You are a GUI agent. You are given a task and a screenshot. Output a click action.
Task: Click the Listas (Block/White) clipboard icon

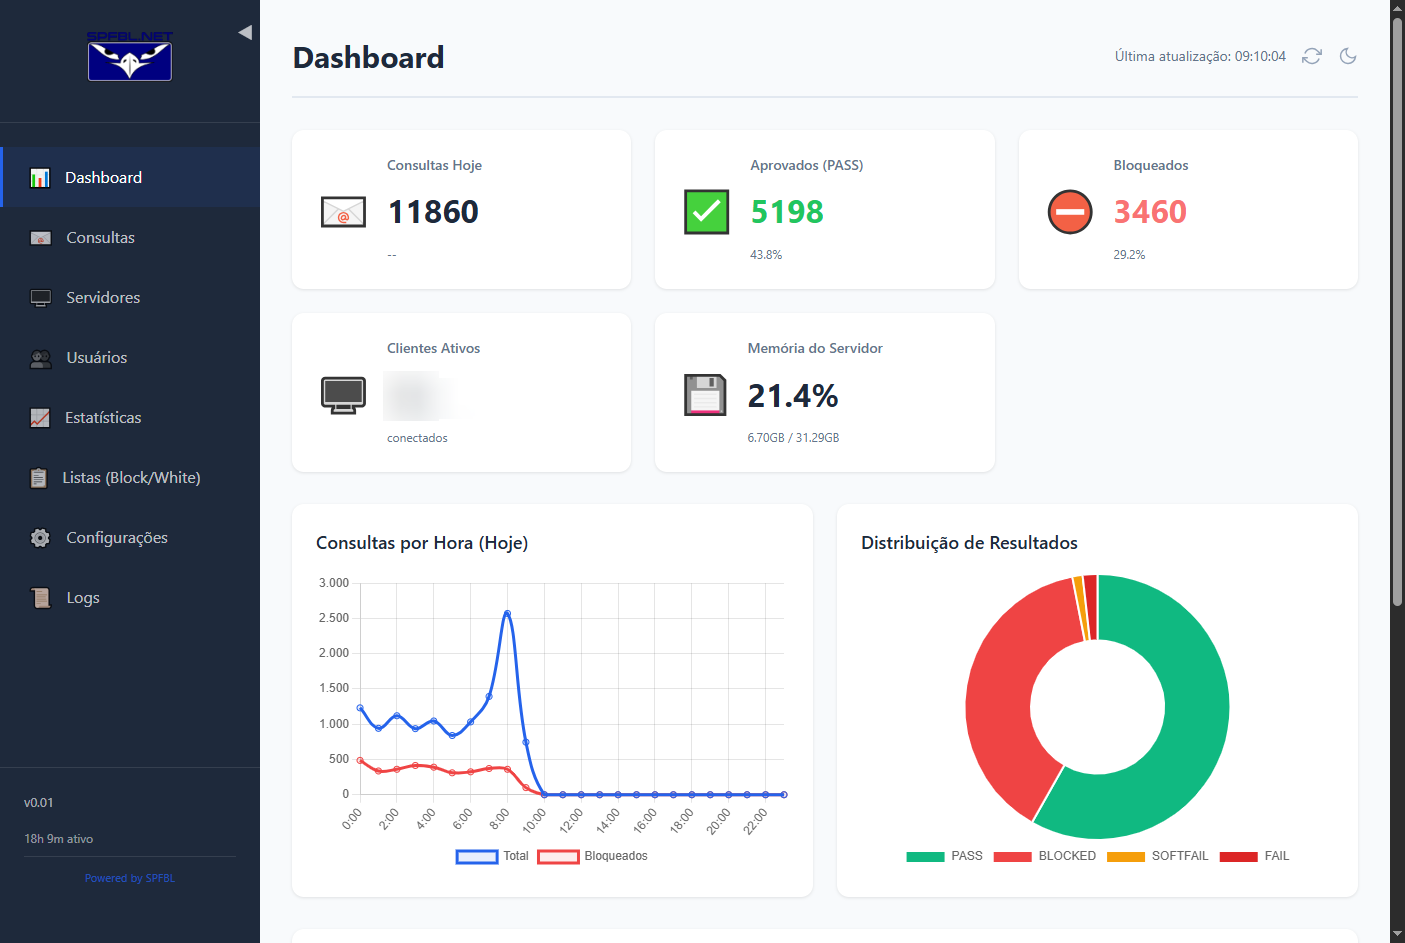point(38,478)
